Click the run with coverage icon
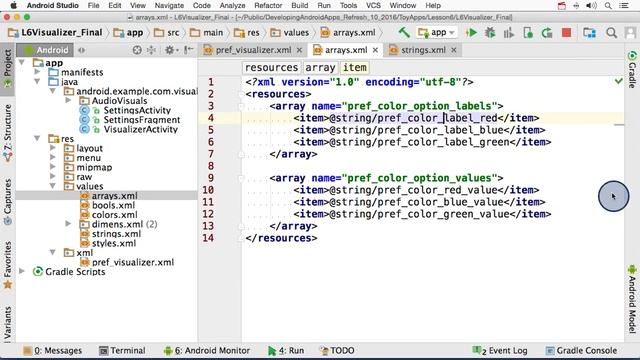The width and height of the screenshot is (640, 360). (x=509, y=33)
